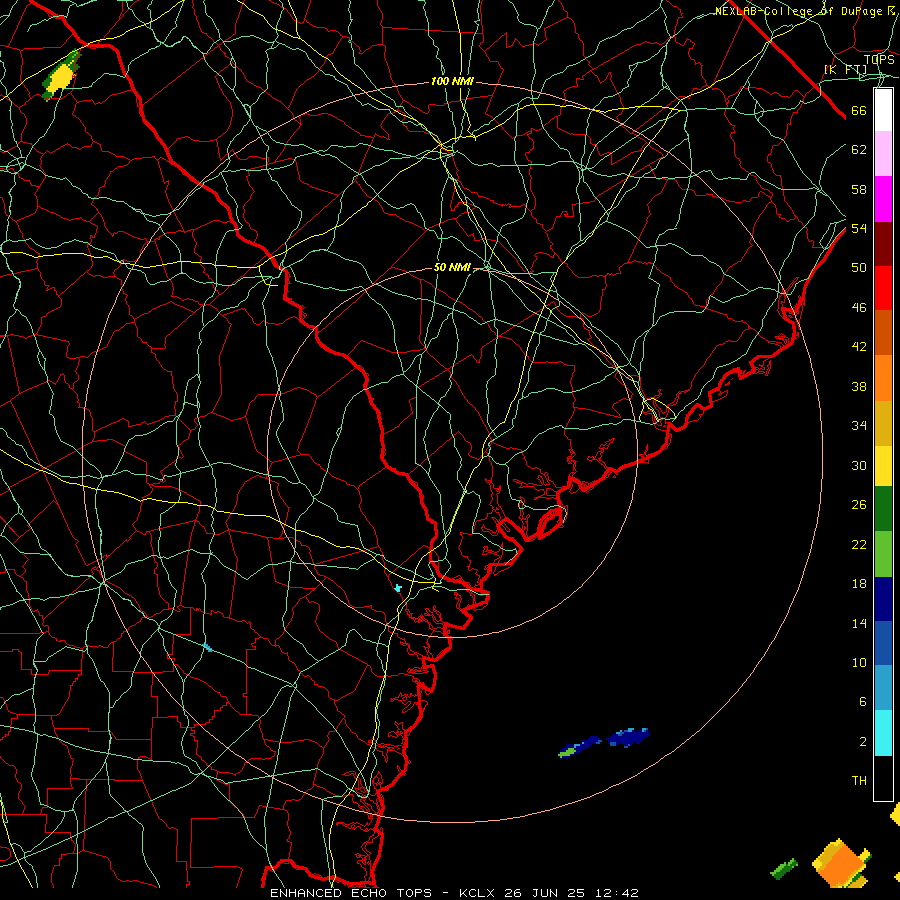Click the small green echo at bottom right
900x900 pixels.
tap(783, 869)
